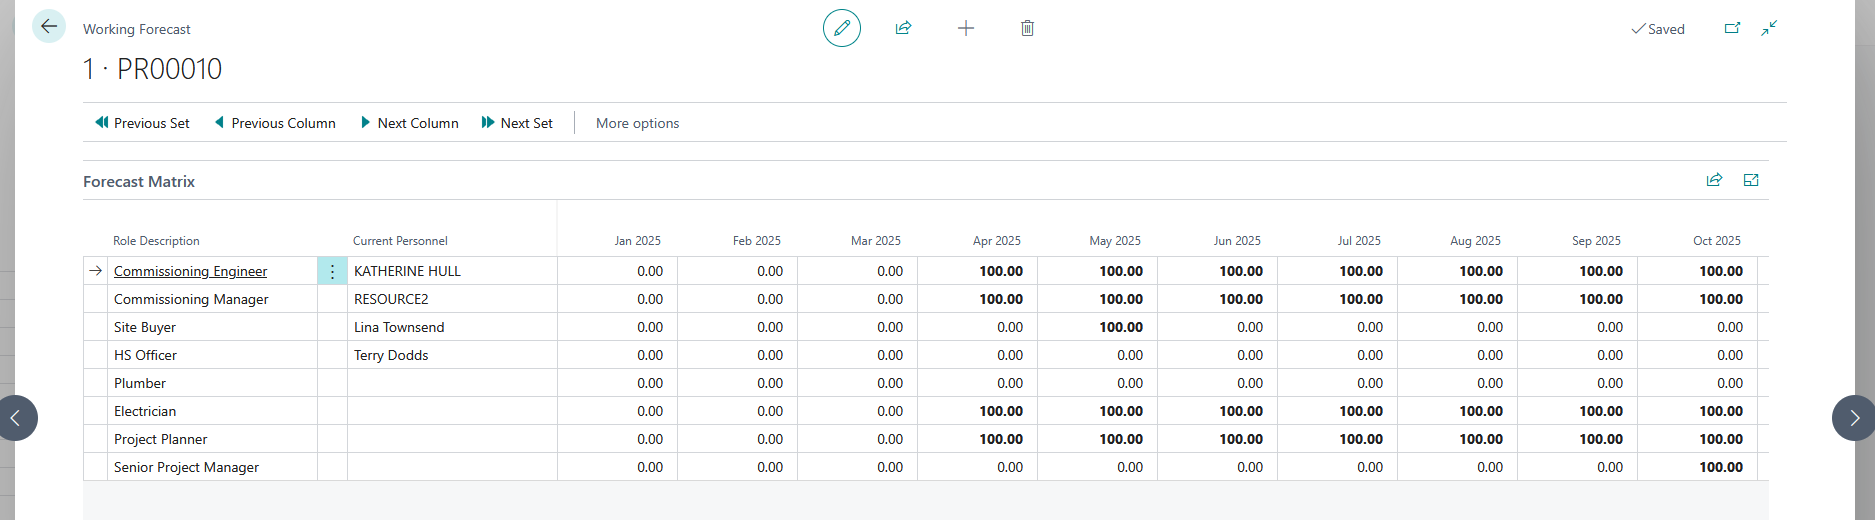Click Previous Set
This screenshot has width=1875, height=520.
(142, 123)
